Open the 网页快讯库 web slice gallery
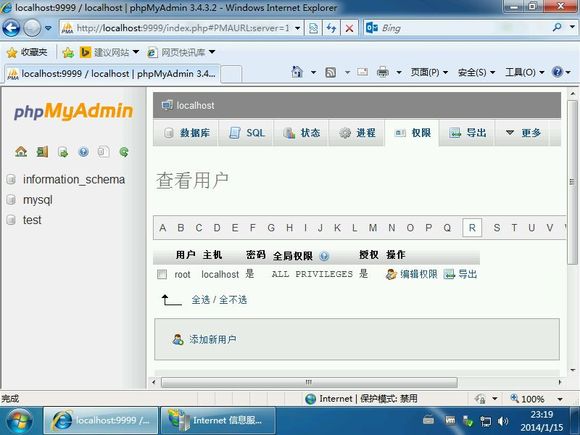This screenshot has width=580, height=435. click(x=181, y=53)
